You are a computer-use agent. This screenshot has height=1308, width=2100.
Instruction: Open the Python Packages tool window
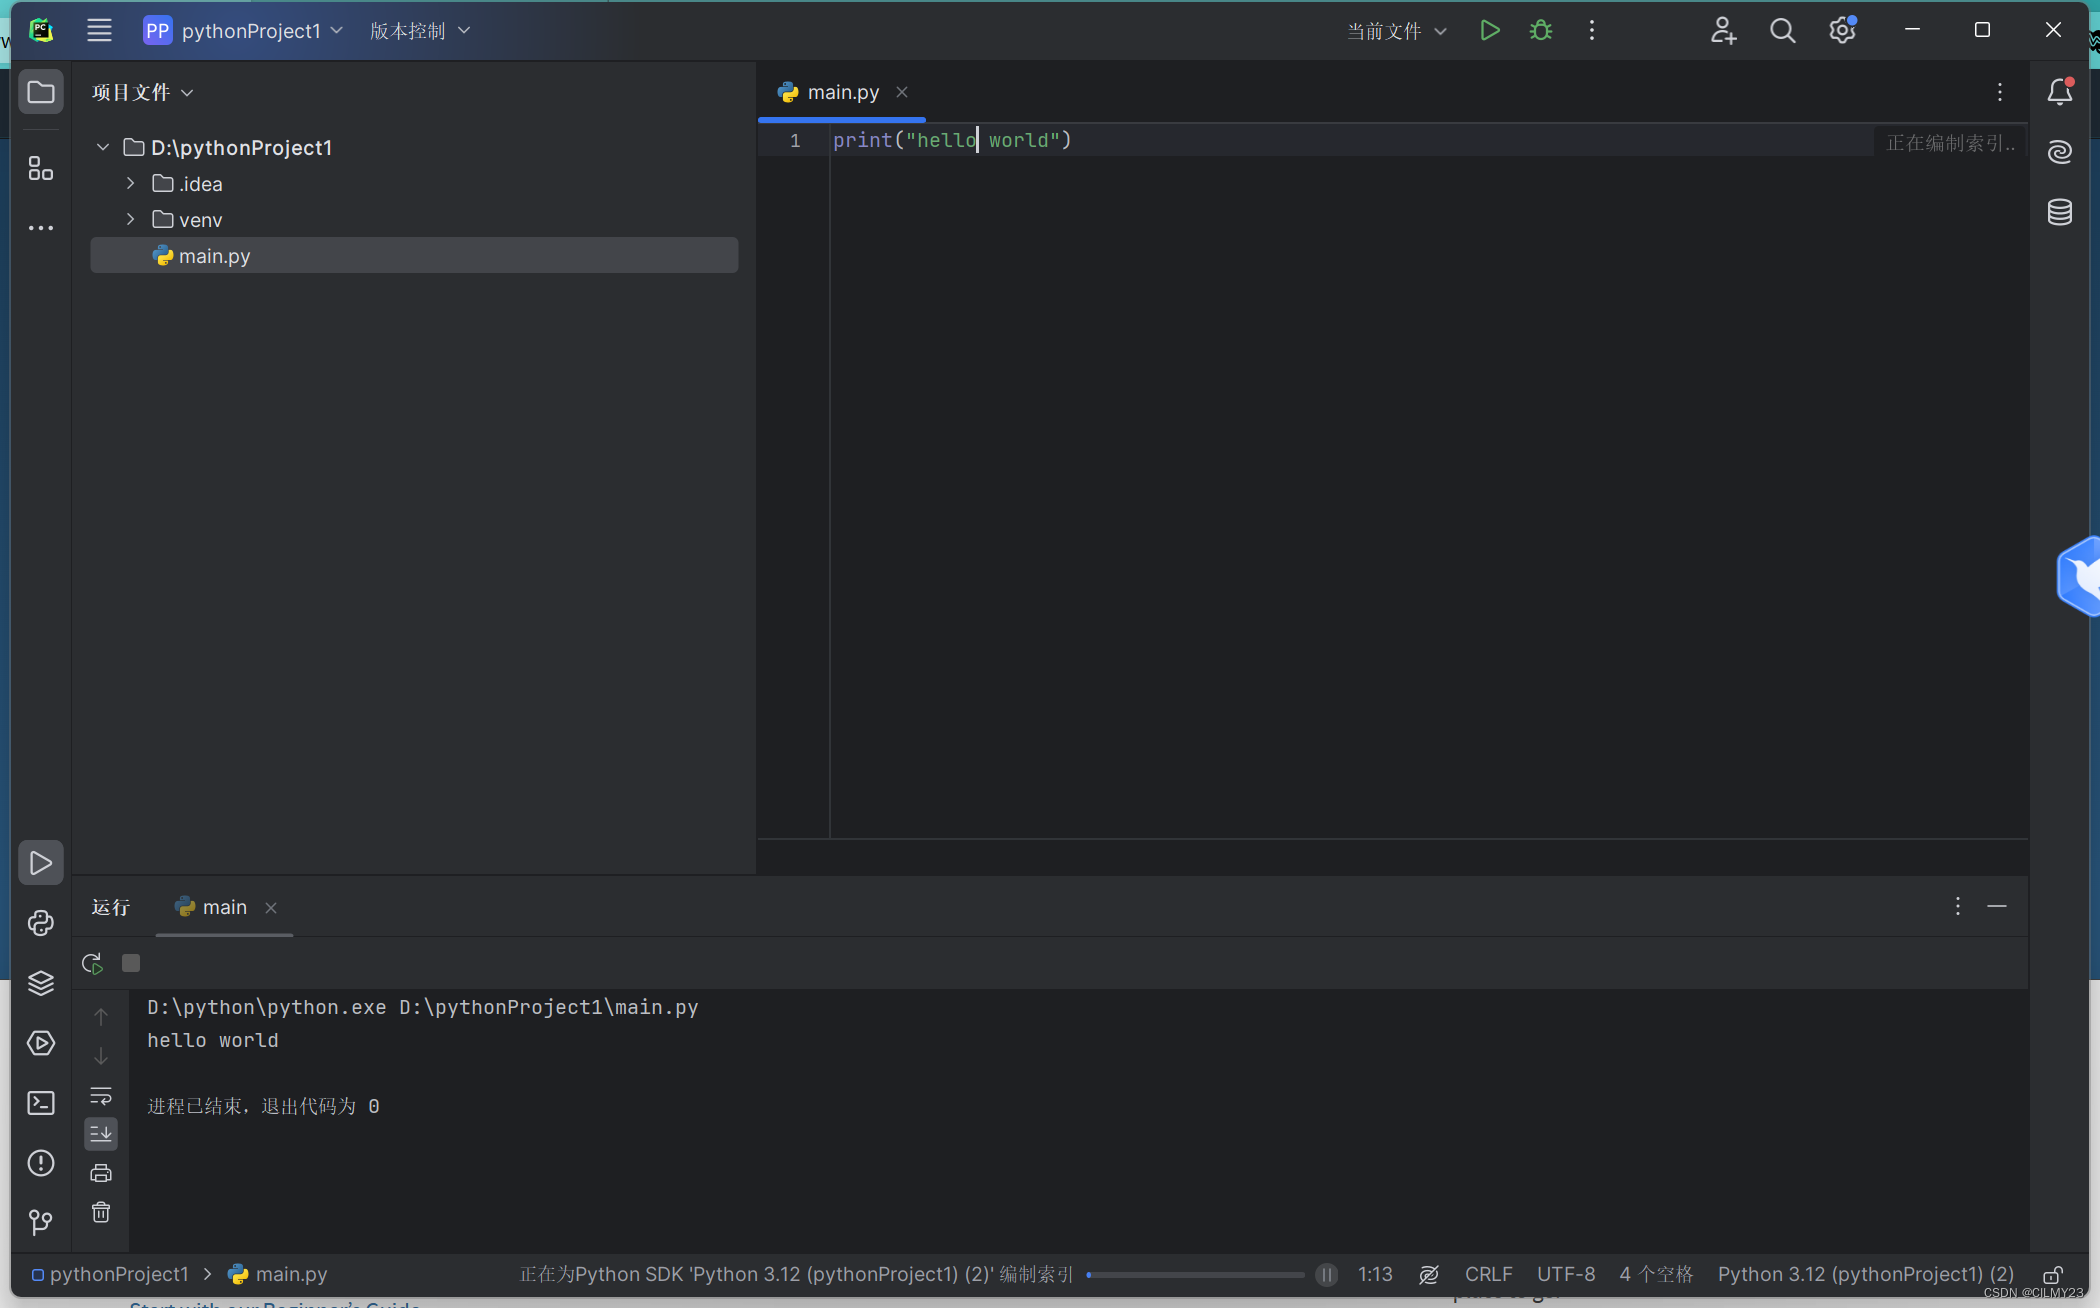tap(41, 983)
